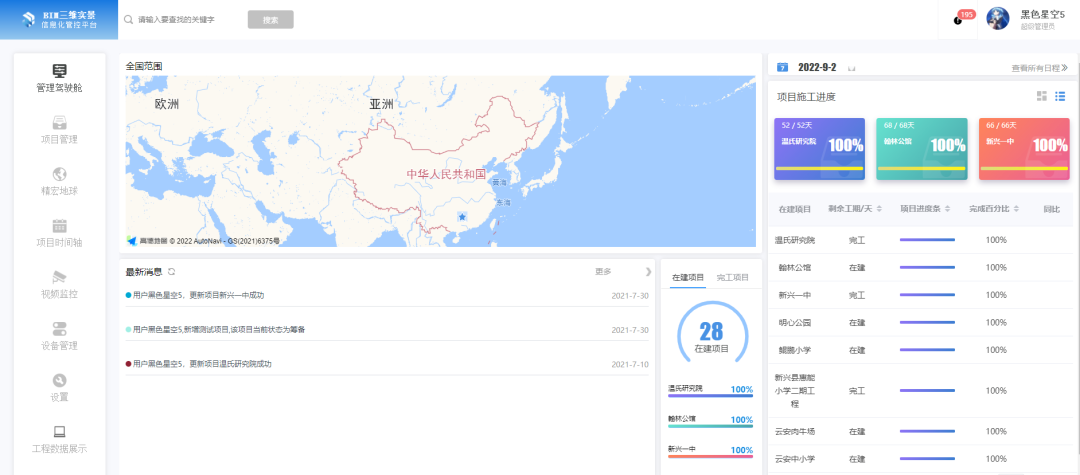Select 鲲鹏小学 row in project table

pos(920,350)
